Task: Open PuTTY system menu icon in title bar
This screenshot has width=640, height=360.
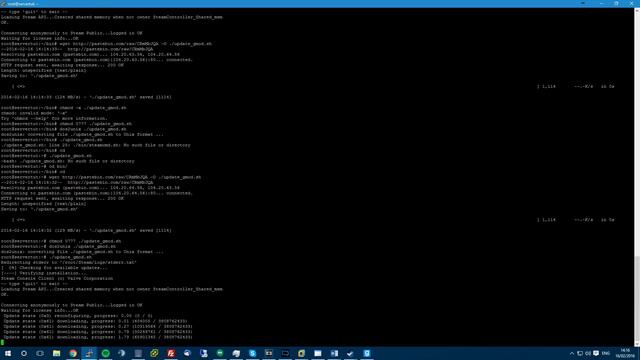Action: point(3,3)
